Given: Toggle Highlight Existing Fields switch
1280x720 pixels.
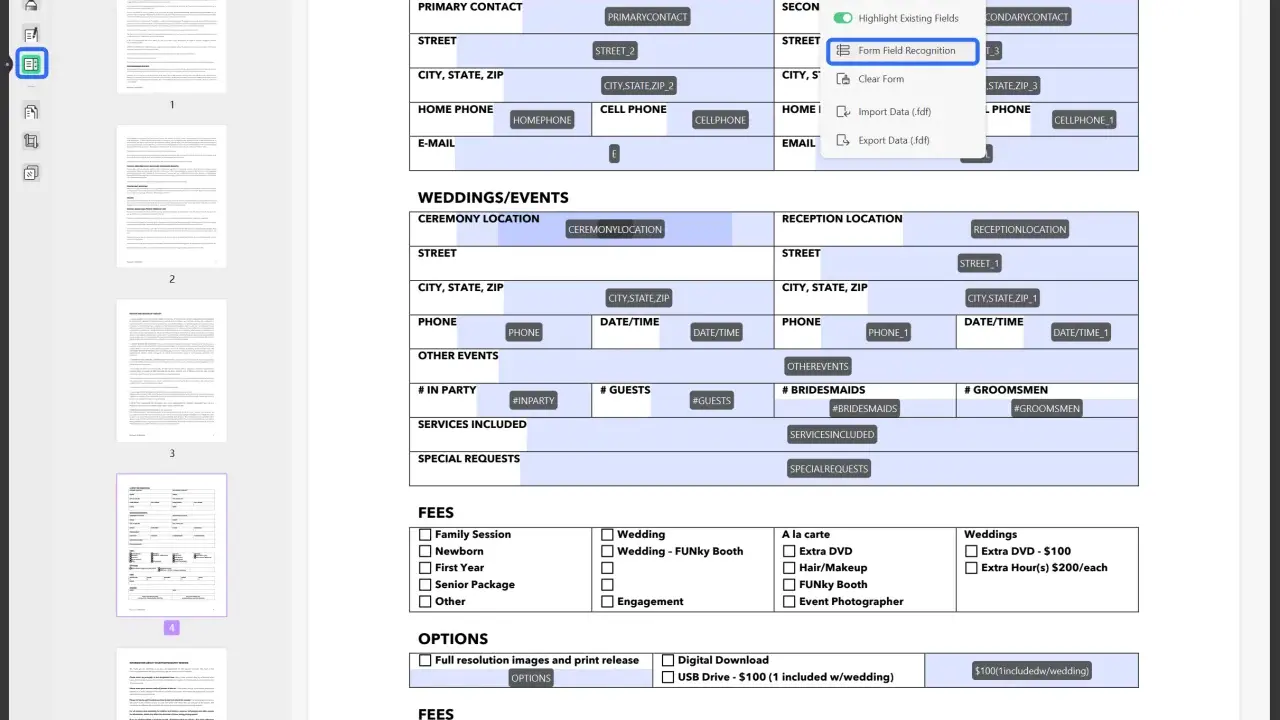Looking at the screenshot, I should (843, 18).
